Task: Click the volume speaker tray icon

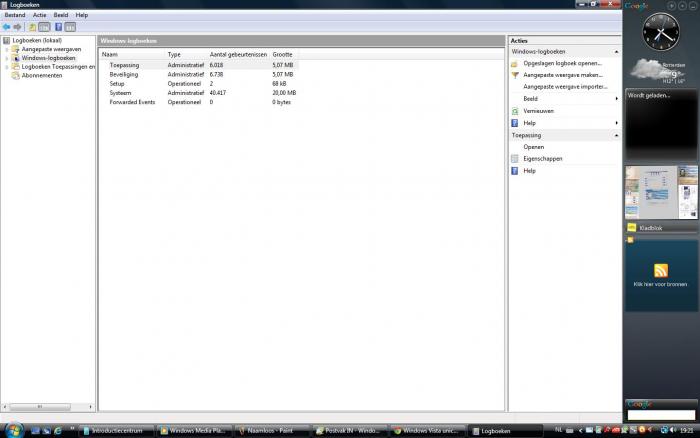Action: [673, 430]
